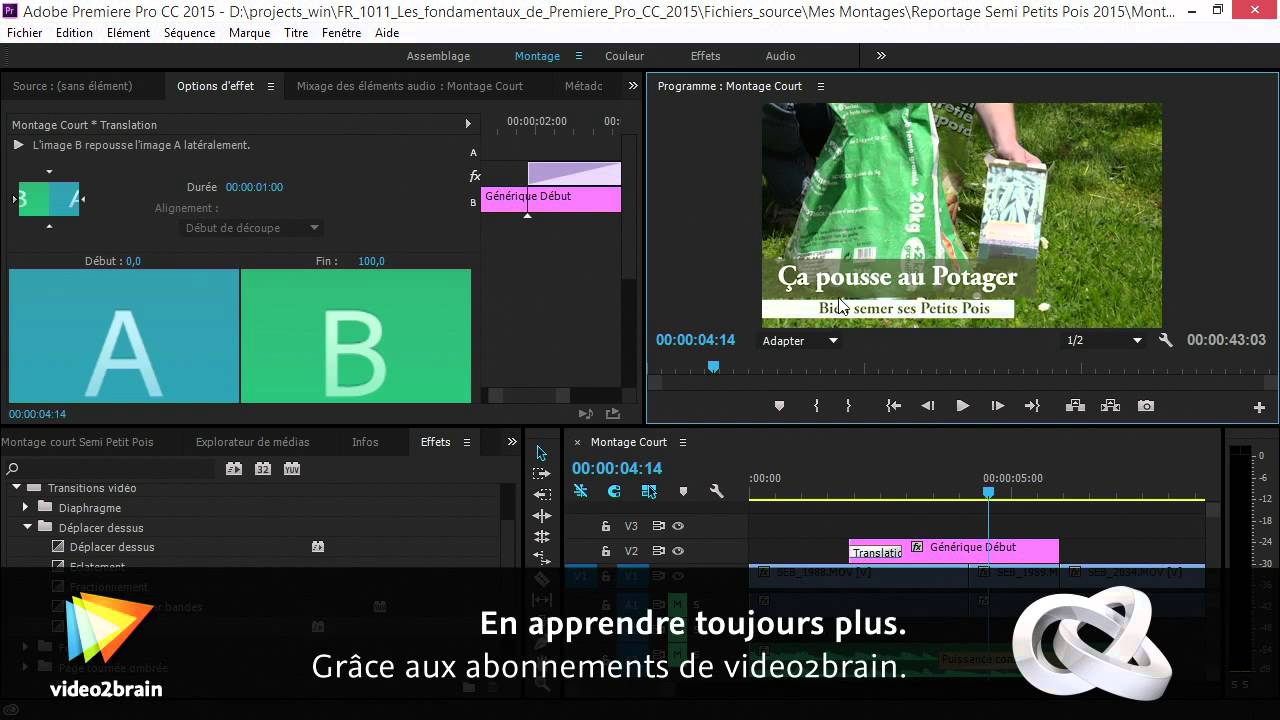This screenshot has height=720, width=1280.
Task: Go to Out point in the Program monitor
Action: pyautogui.click(x=1032, y=406)
